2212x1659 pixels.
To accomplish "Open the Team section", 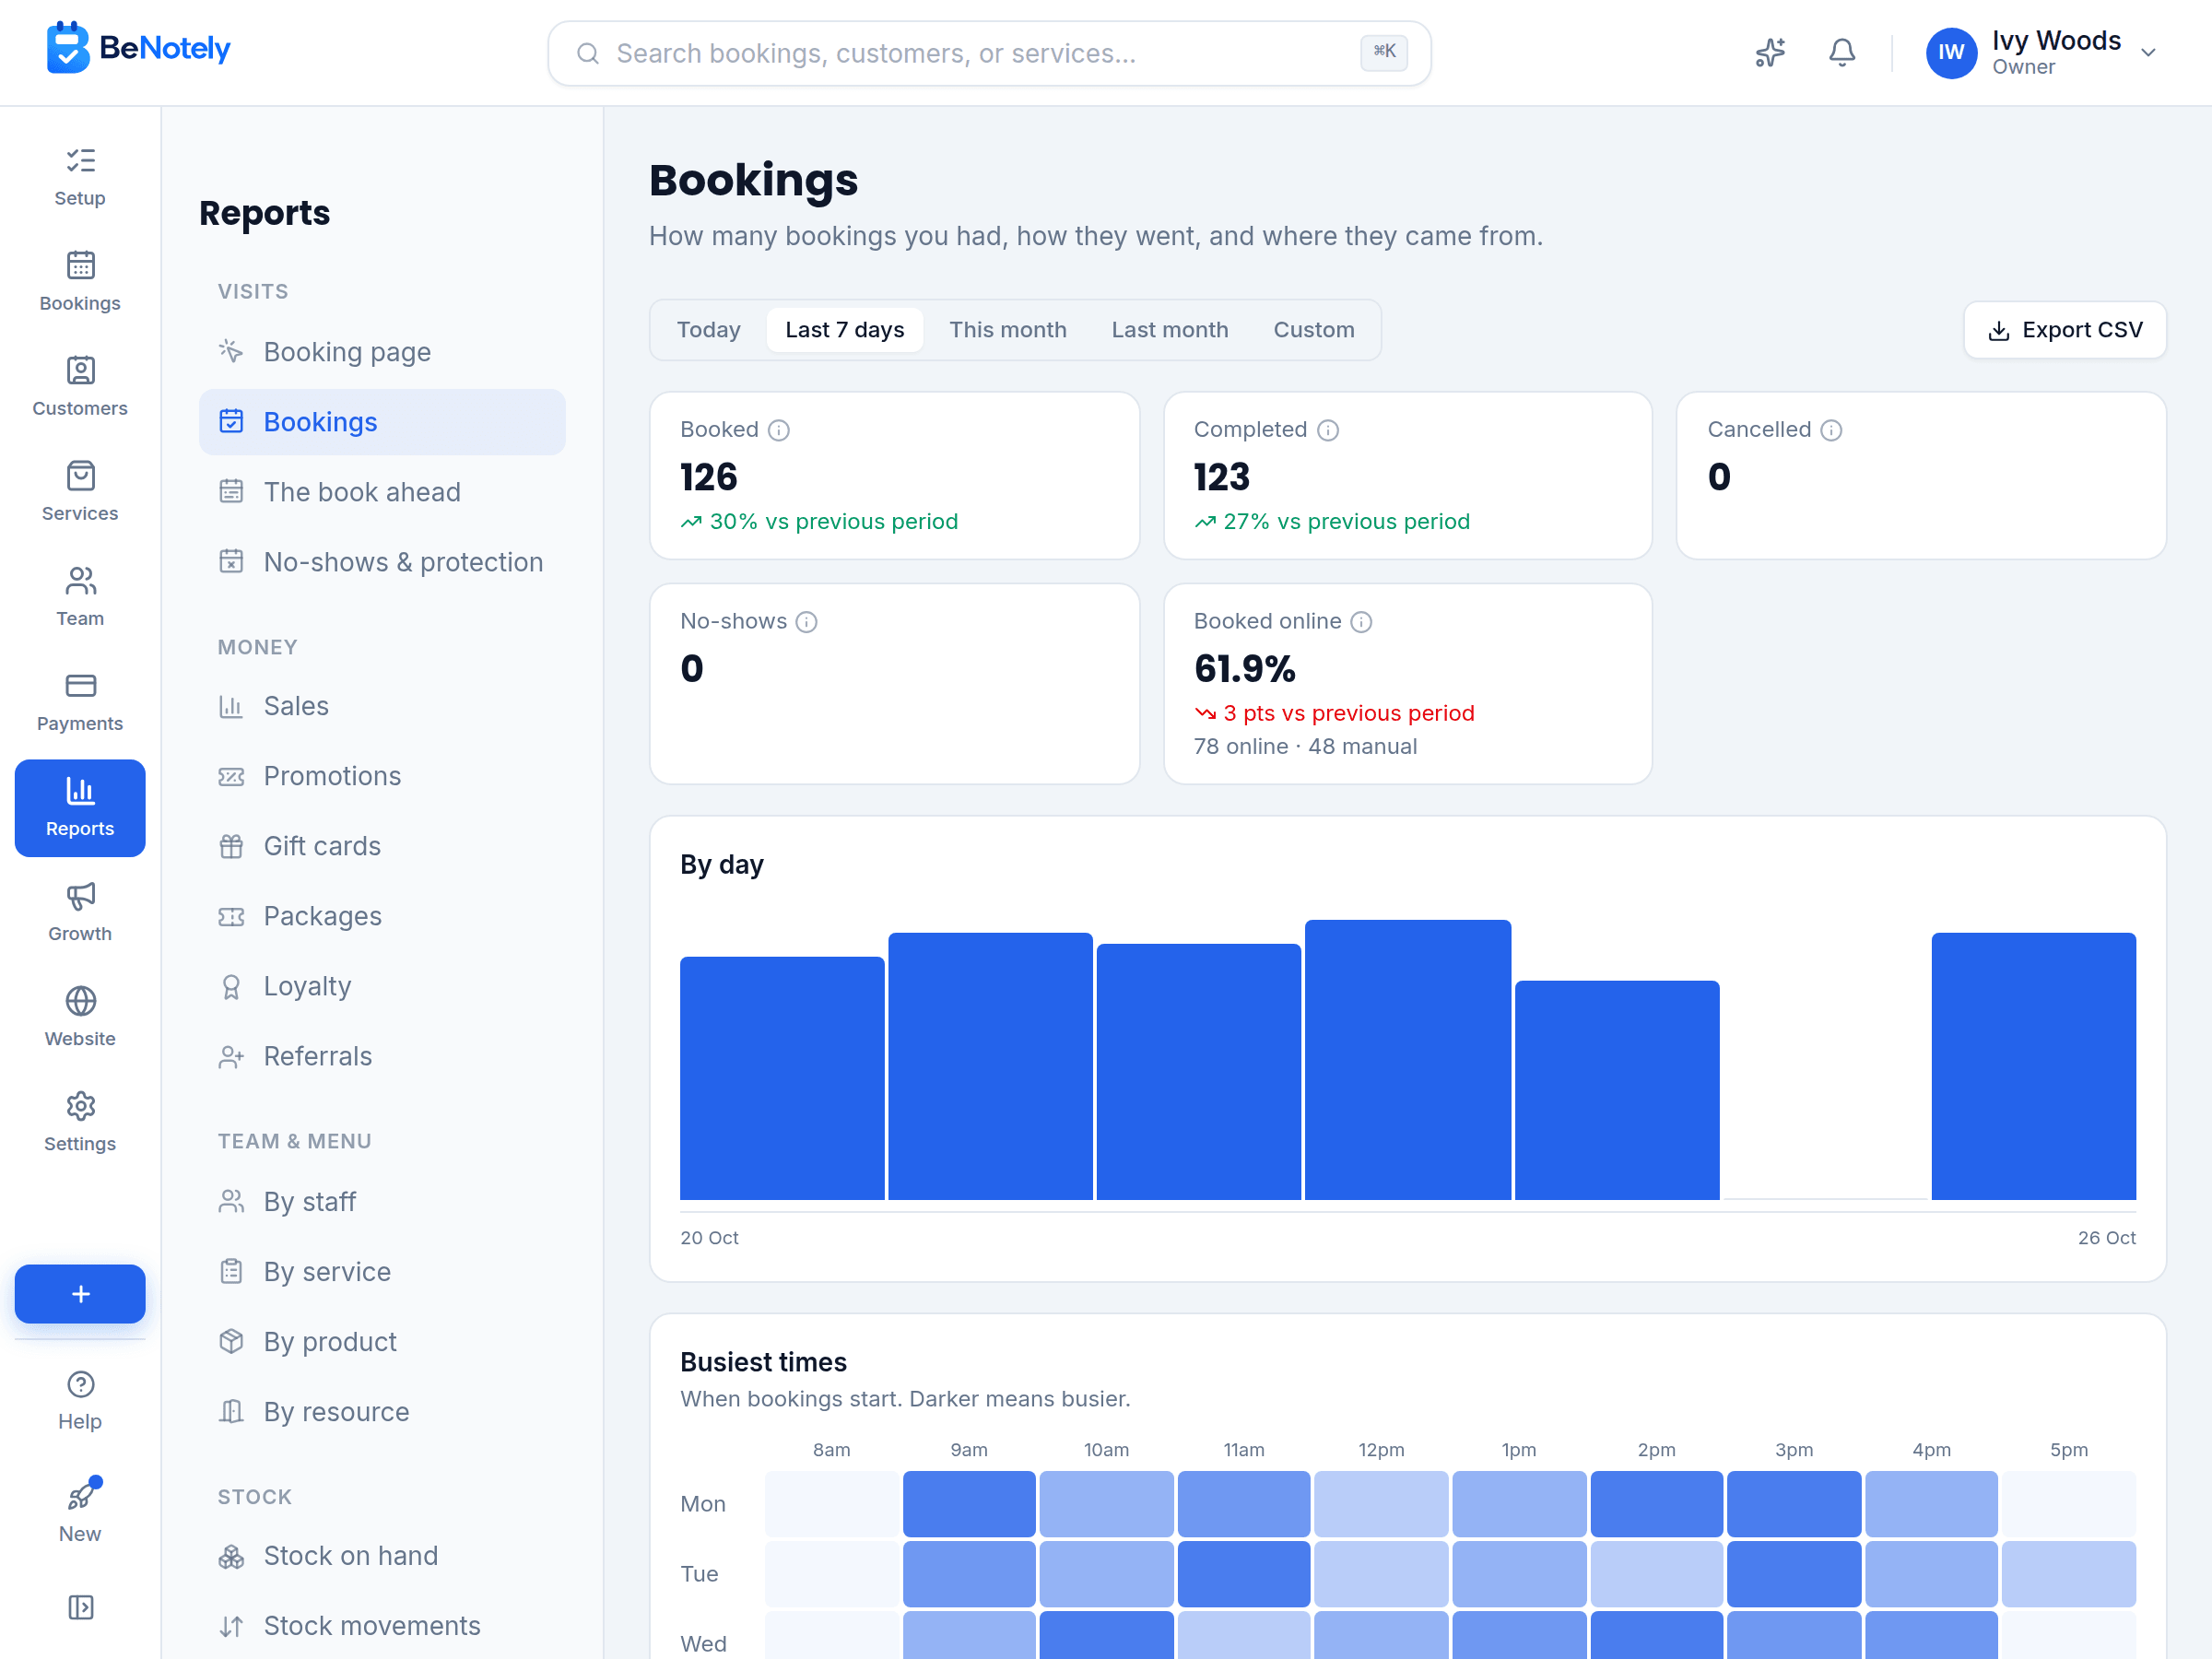I will click(80, 597).
